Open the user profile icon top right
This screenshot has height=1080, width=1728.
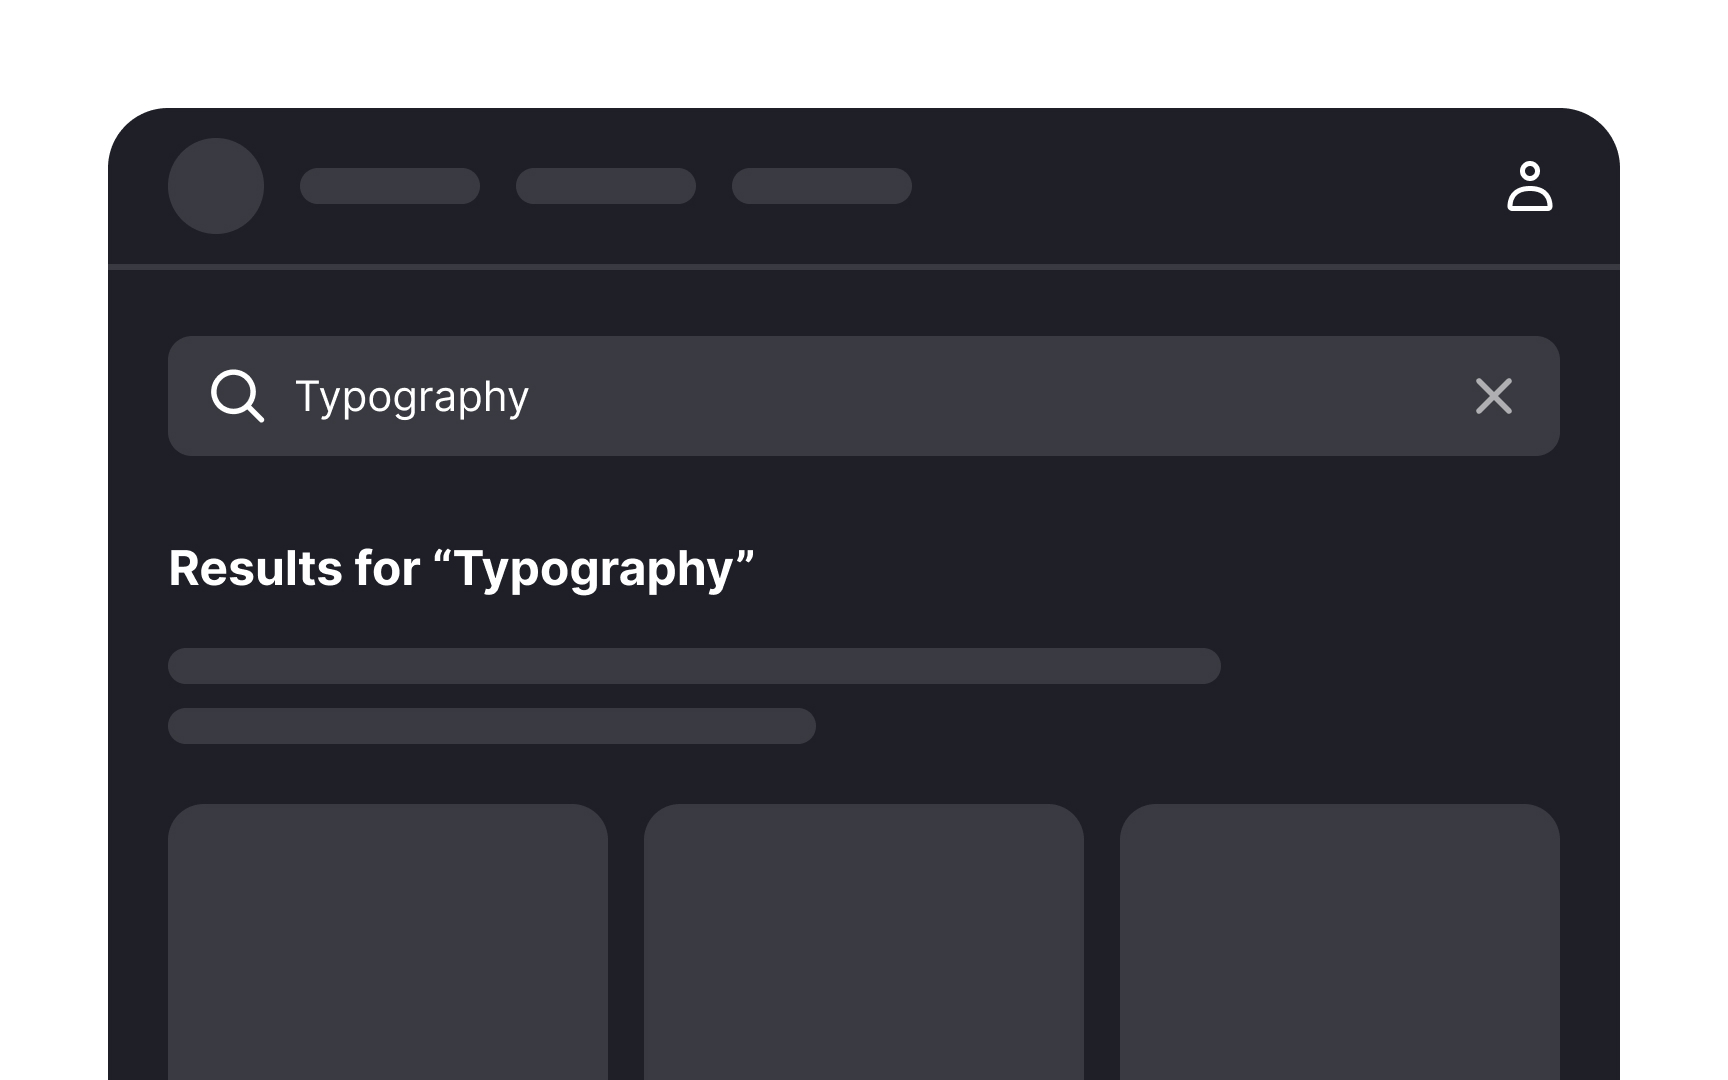click(x=1530, y=185)
